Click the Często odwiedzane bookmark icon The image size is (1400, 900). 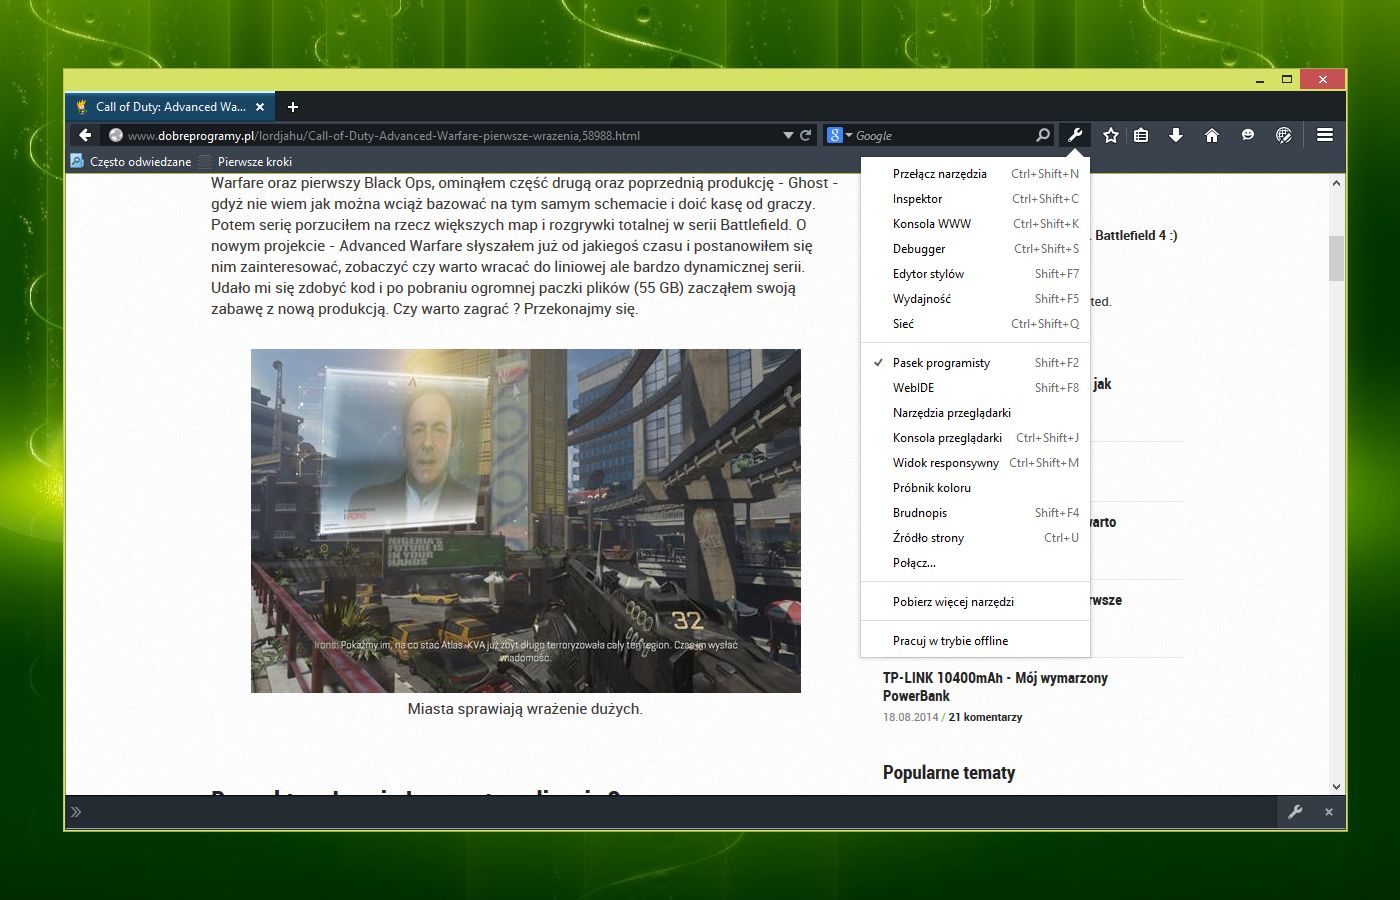point(77,161)
